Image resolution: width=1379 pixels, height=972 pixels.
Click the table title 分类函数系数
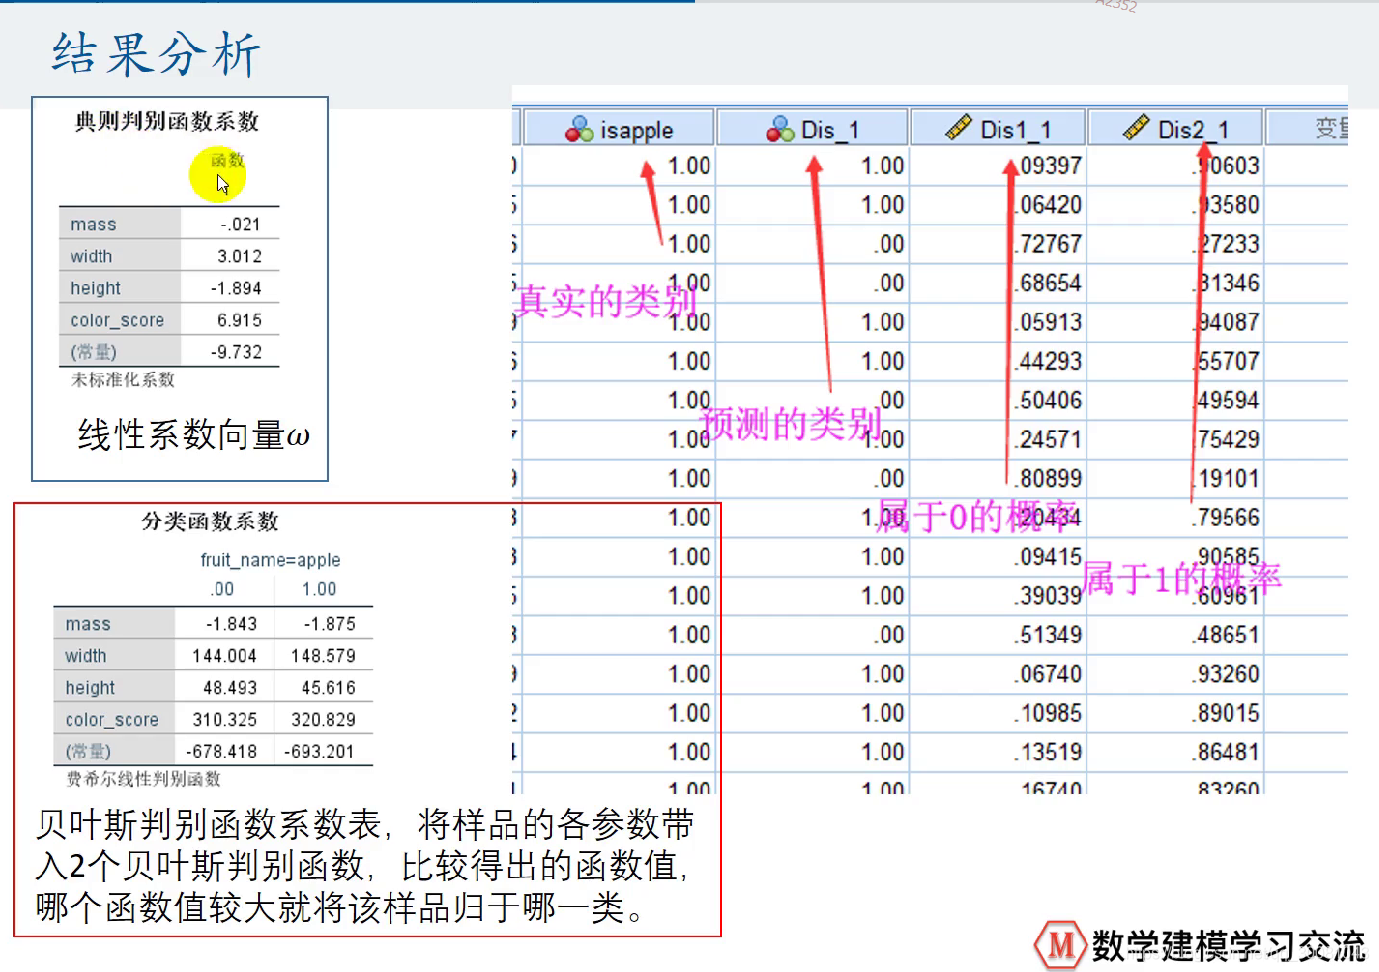(x=210, y=521)
